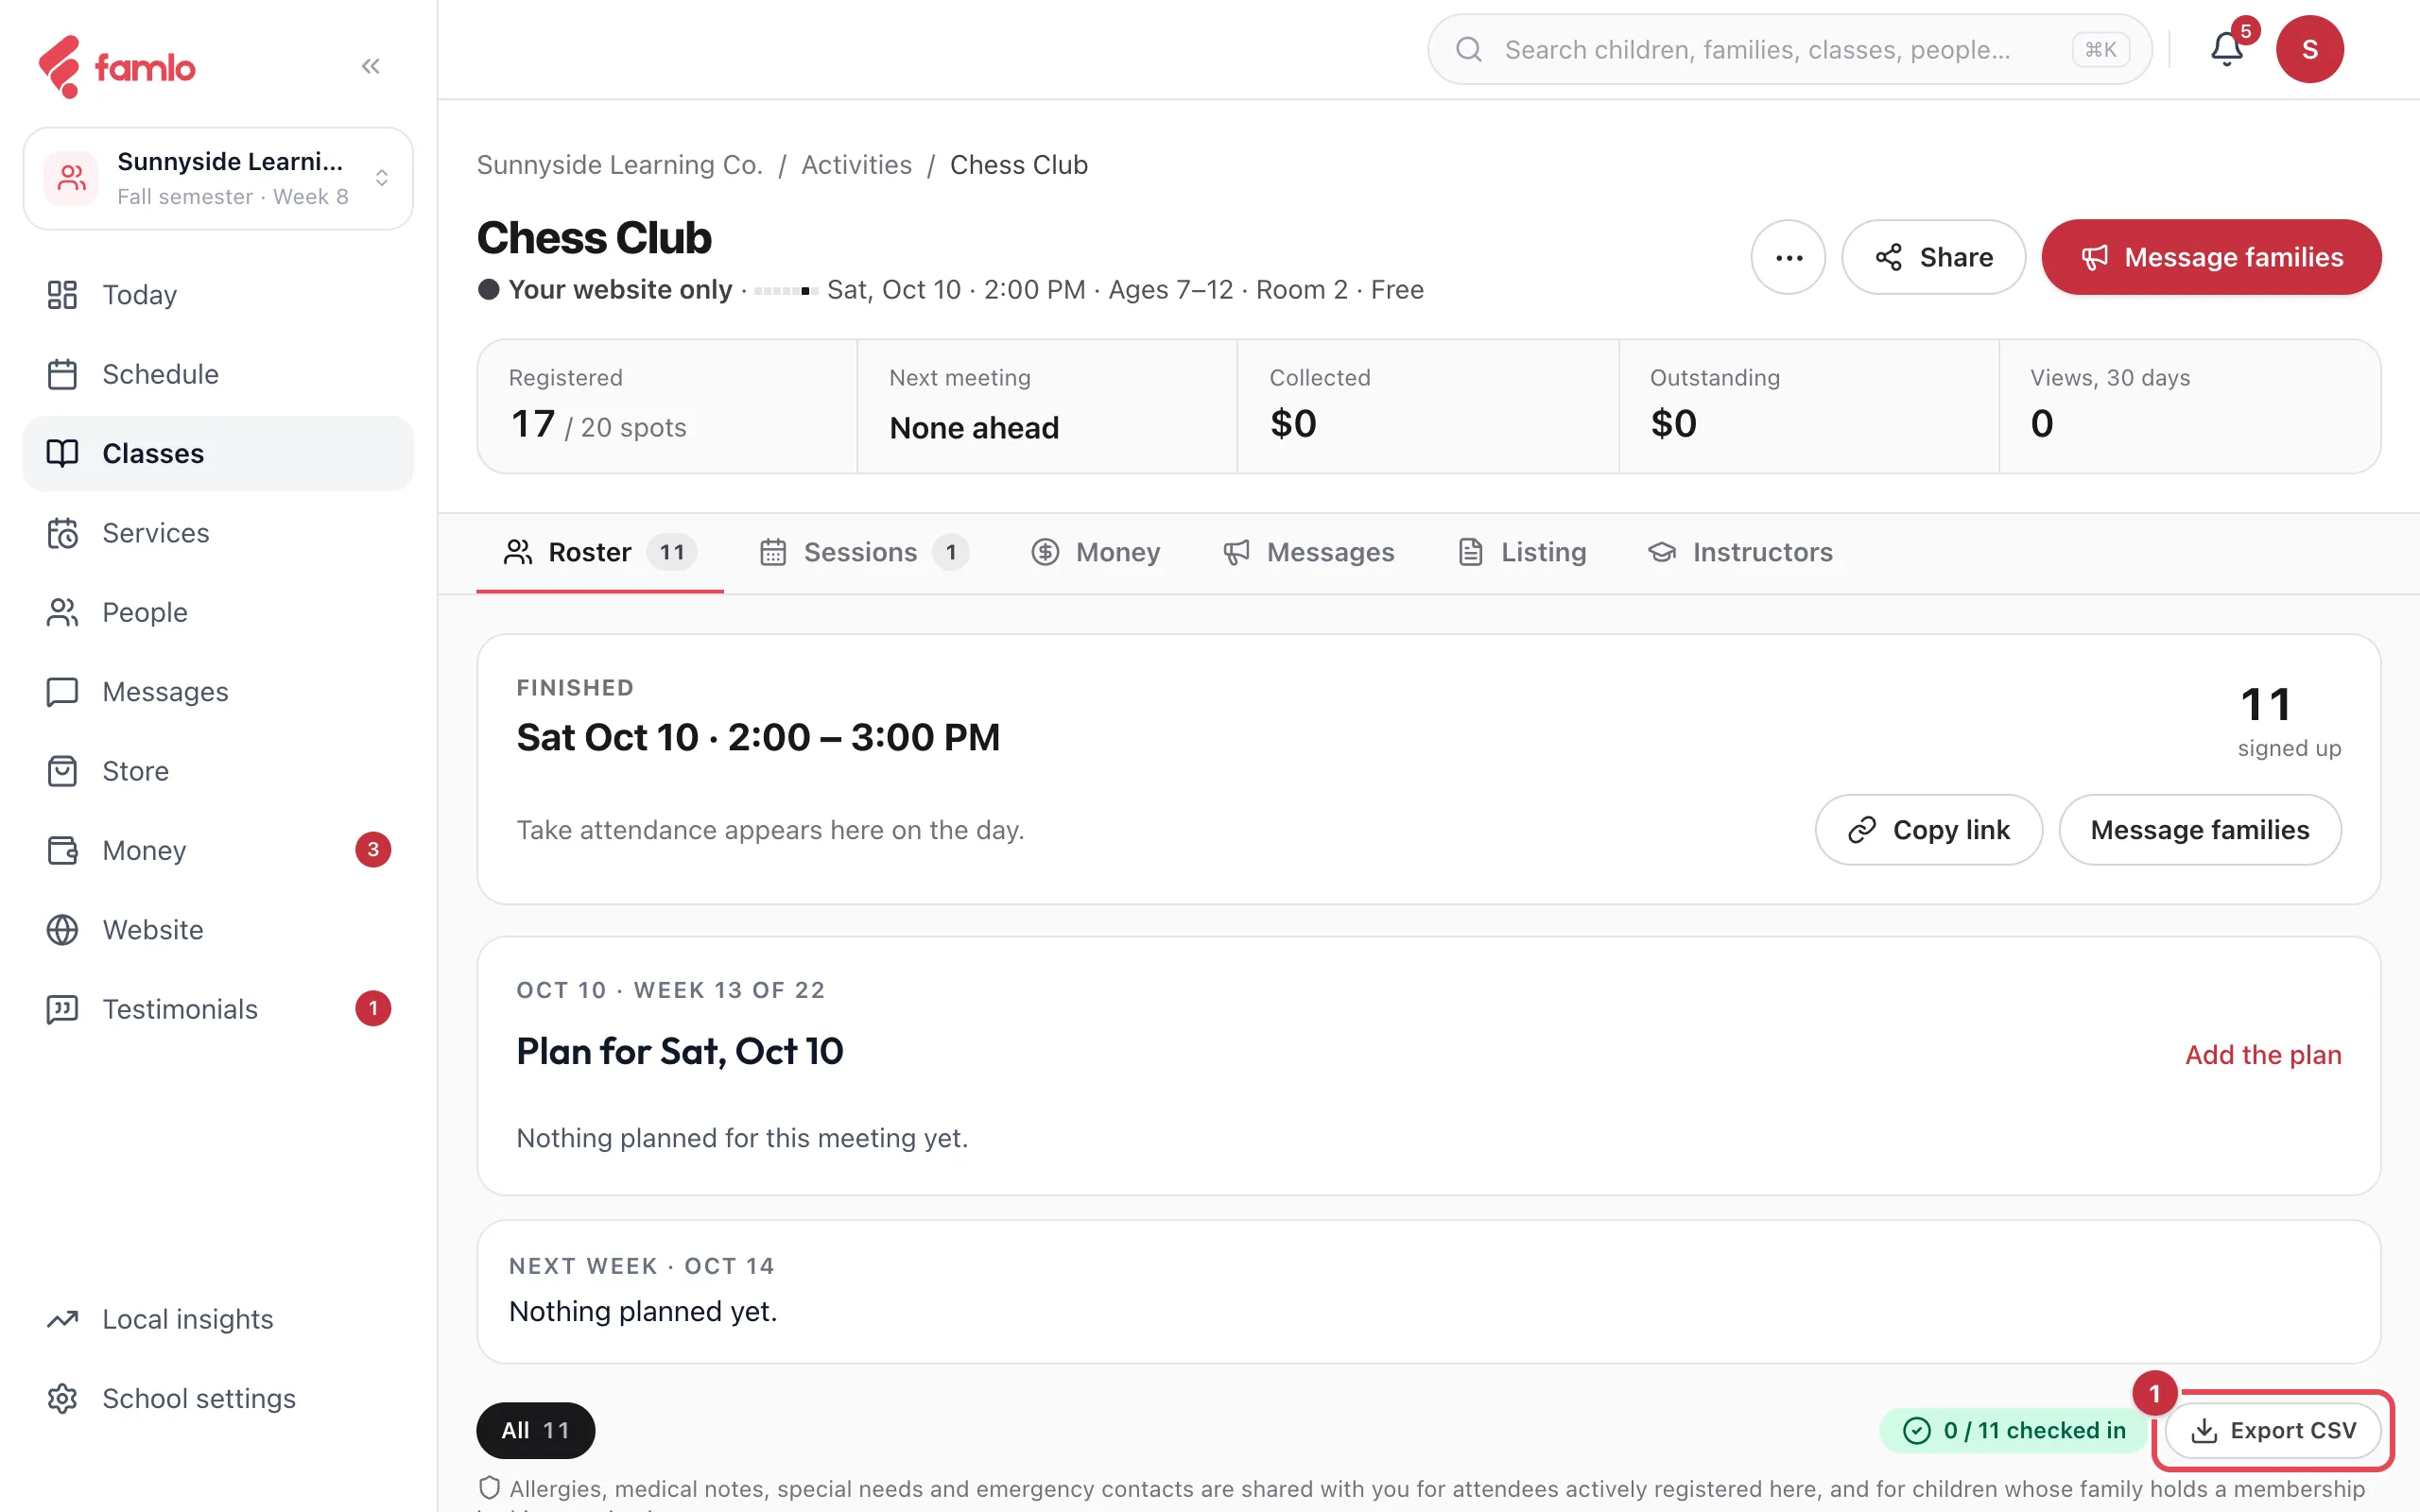The image size is (2420, 1512).
Task: Select Classes in the sidebar
Action: 218,453
